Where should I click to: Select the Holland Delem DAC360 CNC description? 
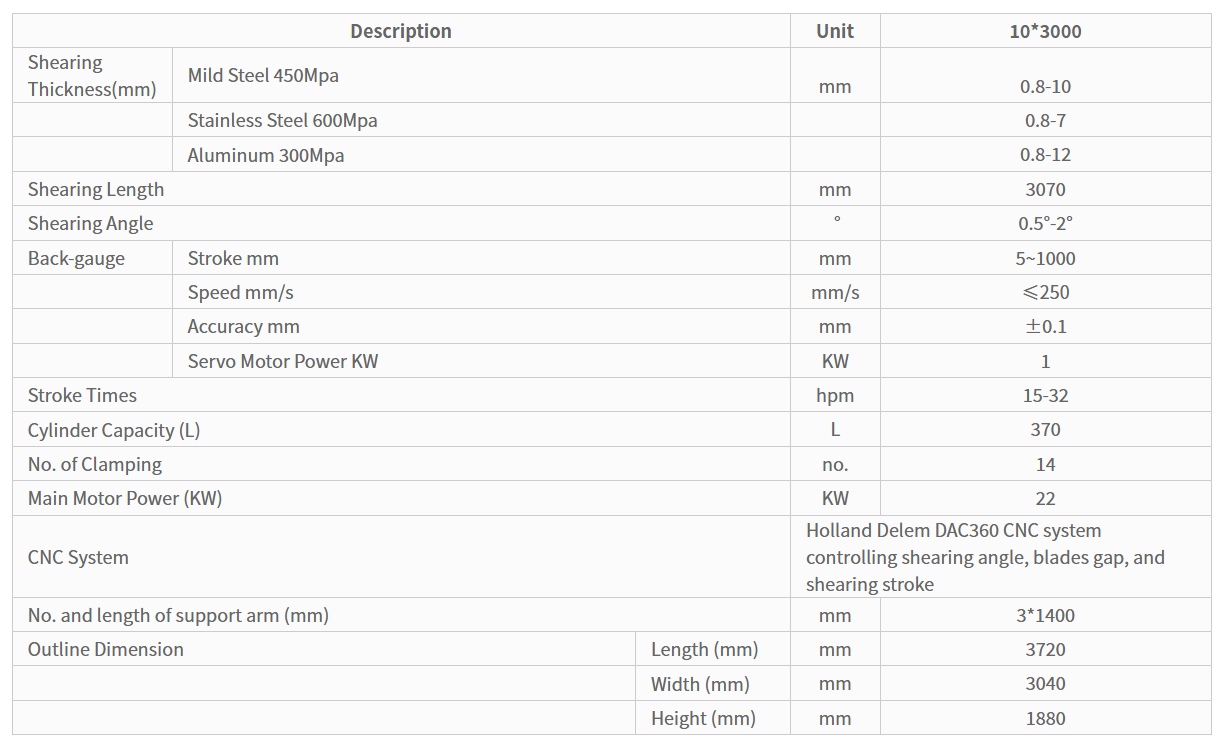(x=985, y=557)
